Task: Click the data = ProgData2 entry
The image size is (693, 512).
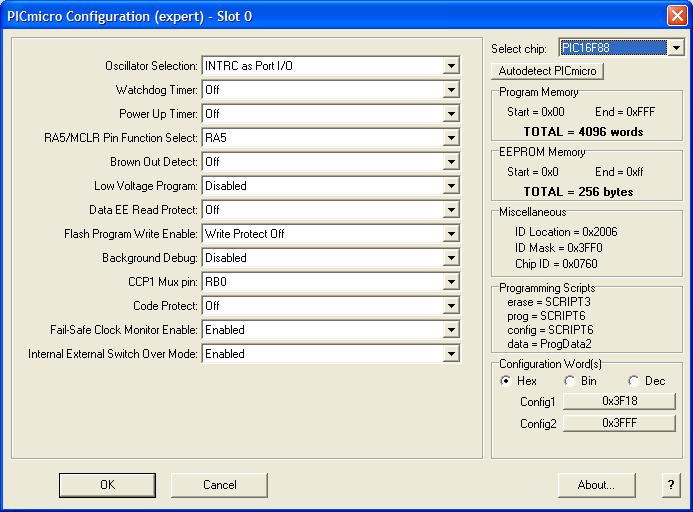Action: (x=549, y=344)
